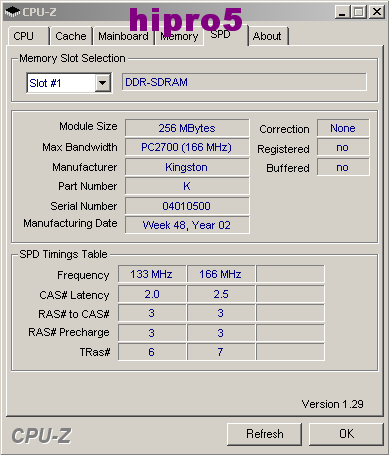The width and height of the screenshot is (389, 455).
Task: Click the Week 48, Year 02 date field
Action: click(187, 225)
